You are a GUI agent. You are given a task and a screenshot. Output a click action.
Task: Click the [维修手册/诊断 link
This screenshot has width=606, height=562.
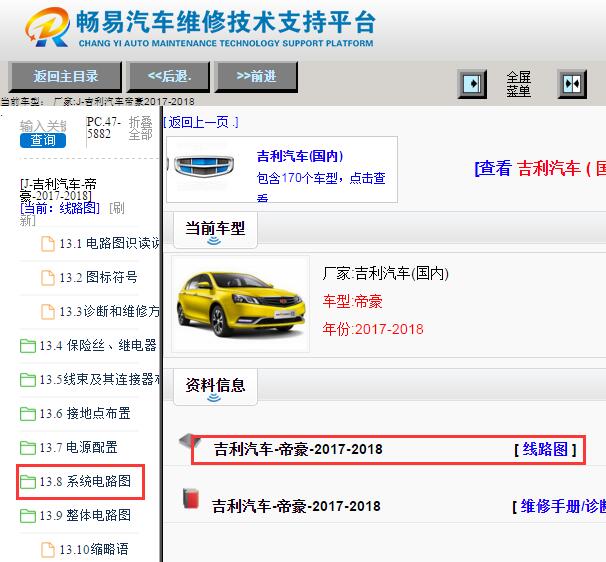[559, 506]
